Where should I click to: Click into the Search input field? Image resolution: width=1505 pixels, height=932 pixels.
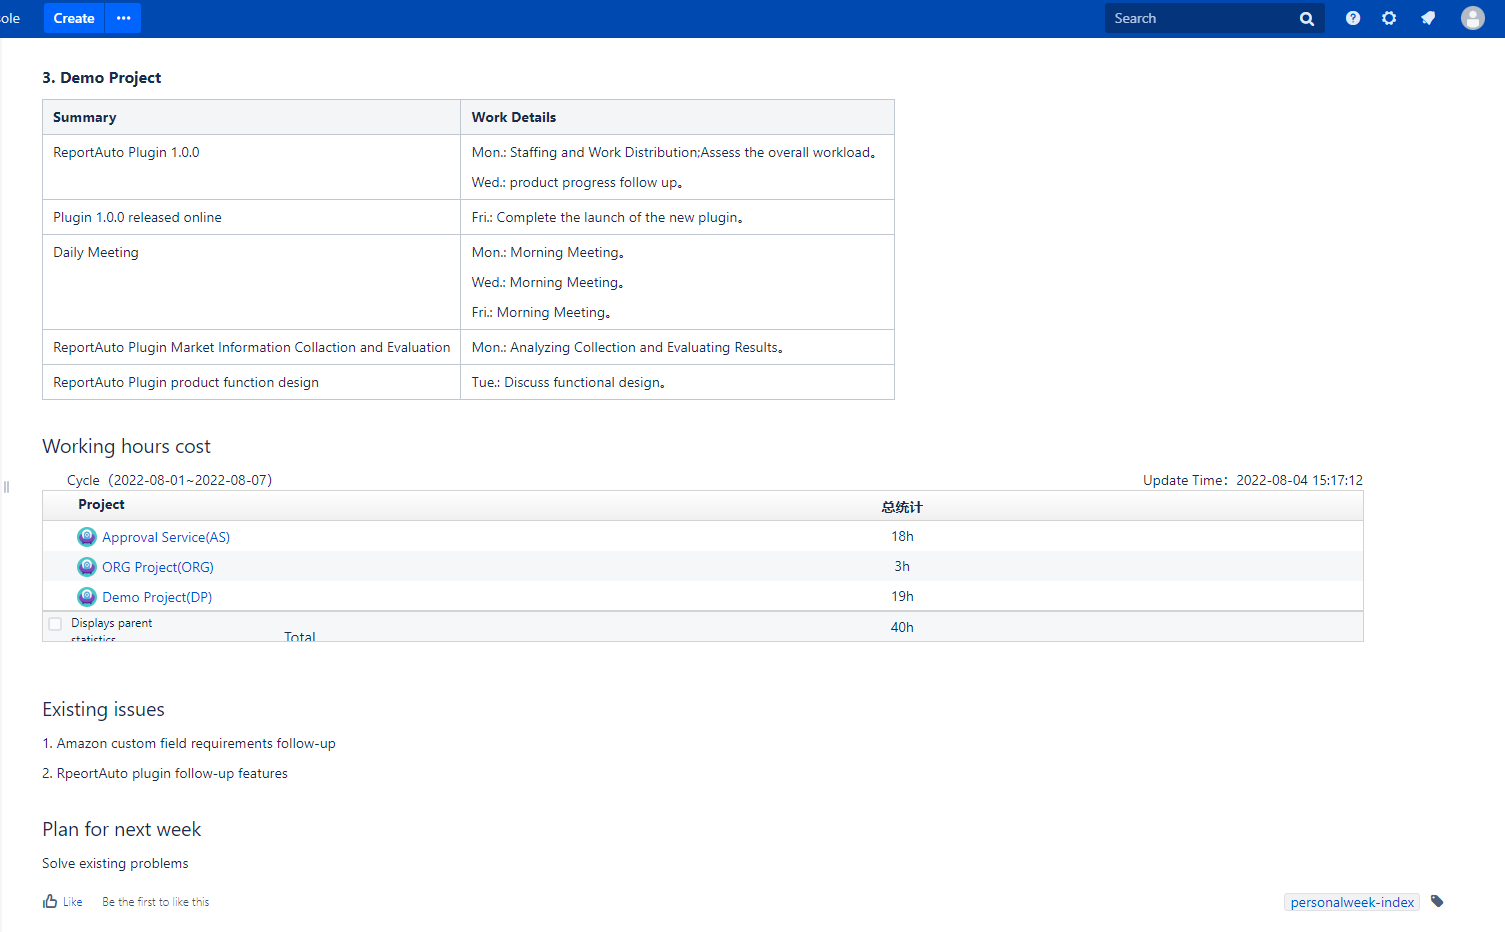(1200, 18)
